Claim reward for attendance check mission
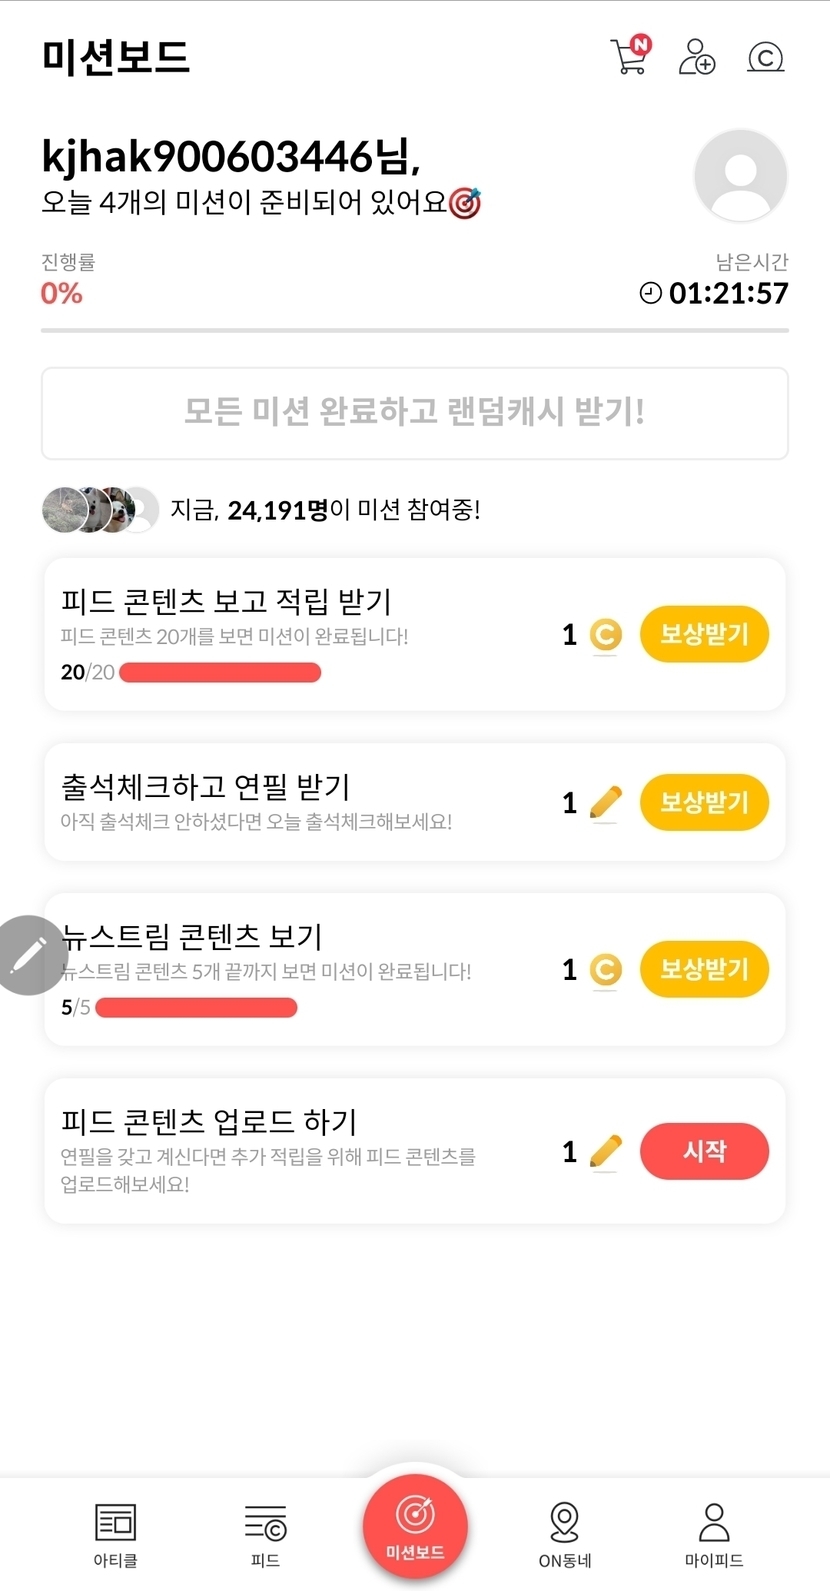Viewport: 830px width, 1591px height. pos(704,802)
